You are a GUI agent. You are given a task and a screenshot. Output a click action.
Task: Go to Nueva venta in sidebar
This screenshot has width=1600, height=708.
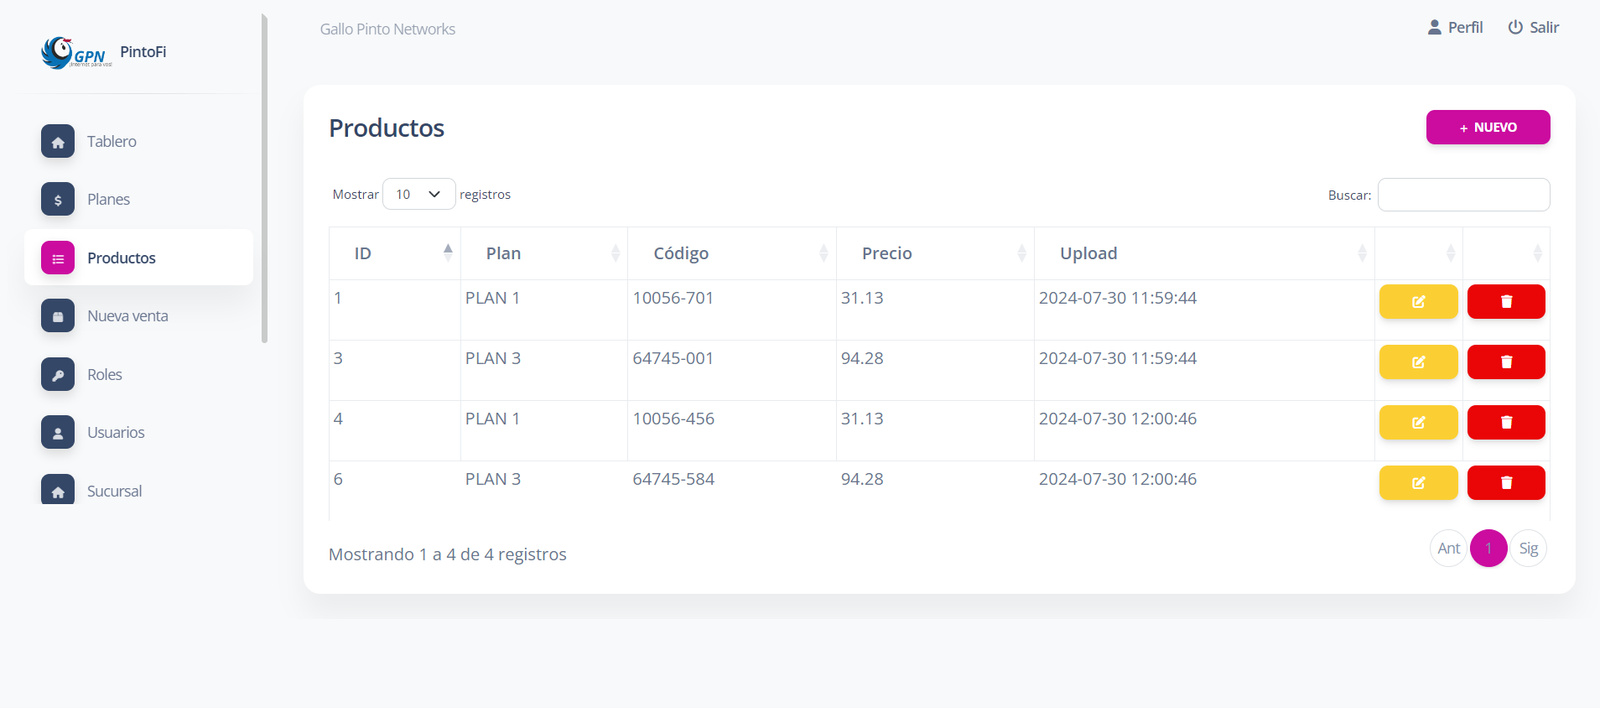[x=127, y=316]
